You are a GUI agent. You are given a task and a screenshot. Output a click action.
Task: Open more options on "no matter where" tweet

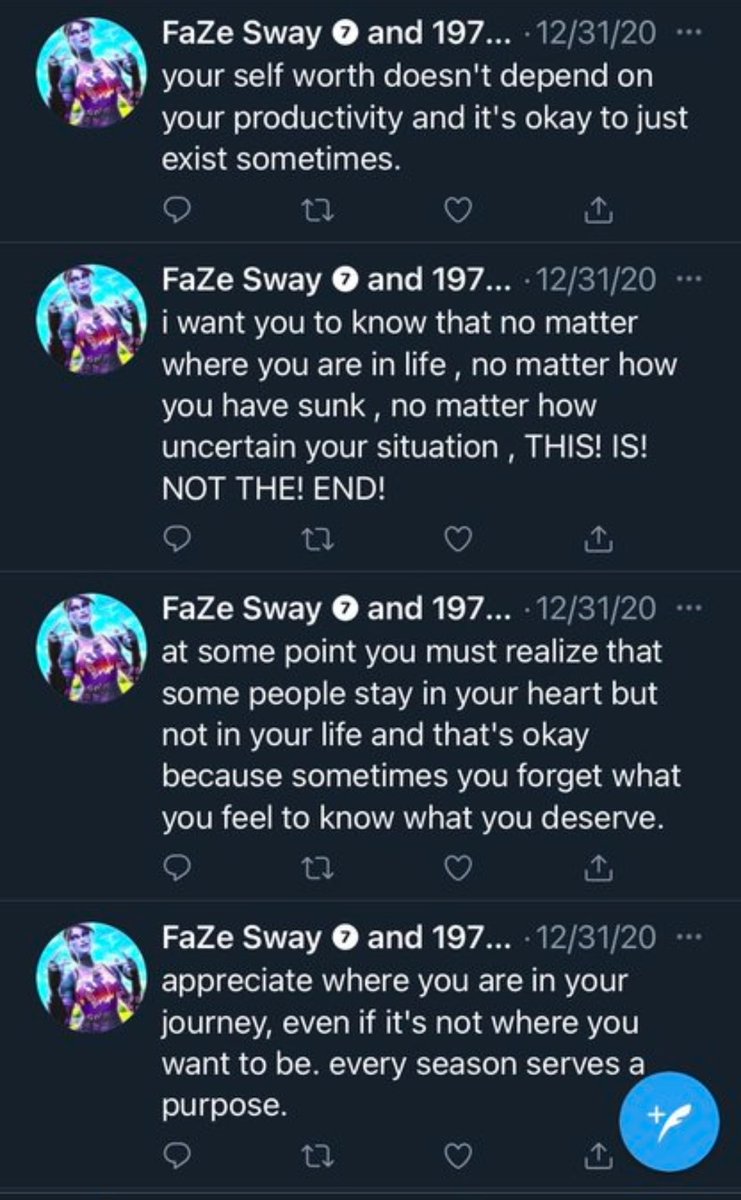pyautogui.click(x=689, y=279)
